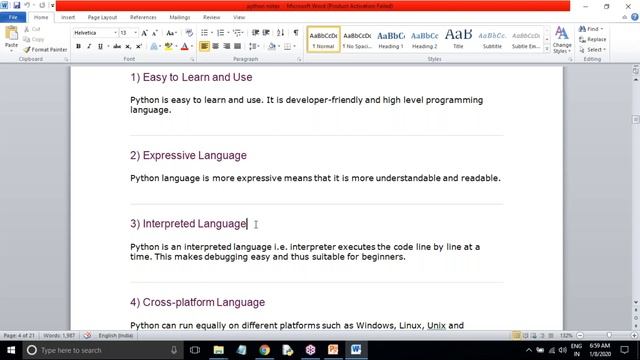
Task: Switch to the Mailings tab
Action: (x=180, y=17)
